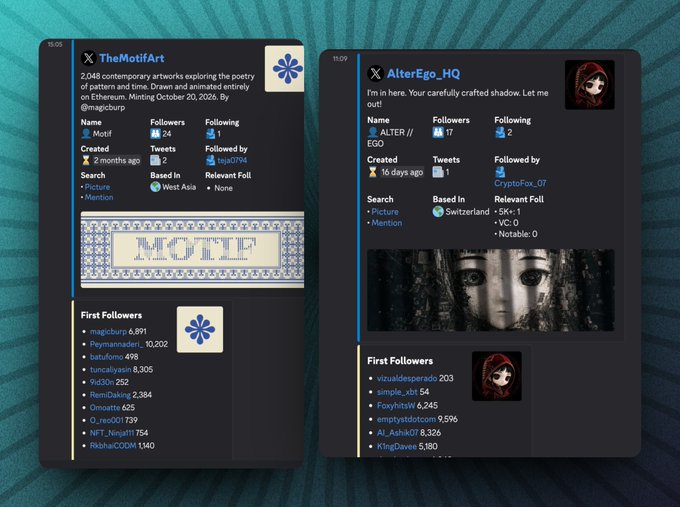Screen dimensions: 680x507
Task: Click the Notable: 0 relevant followers entry
Action: (x=516, y=234)
